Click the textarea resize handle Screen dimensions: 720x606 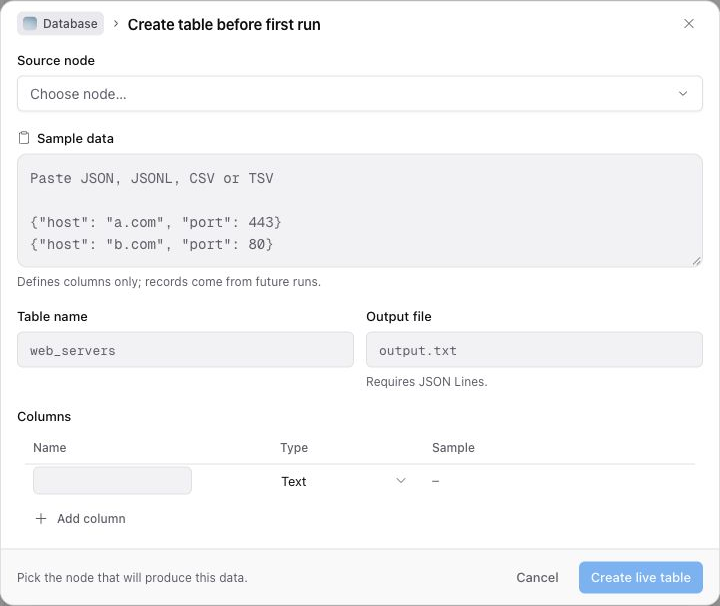tap(697, 261)
